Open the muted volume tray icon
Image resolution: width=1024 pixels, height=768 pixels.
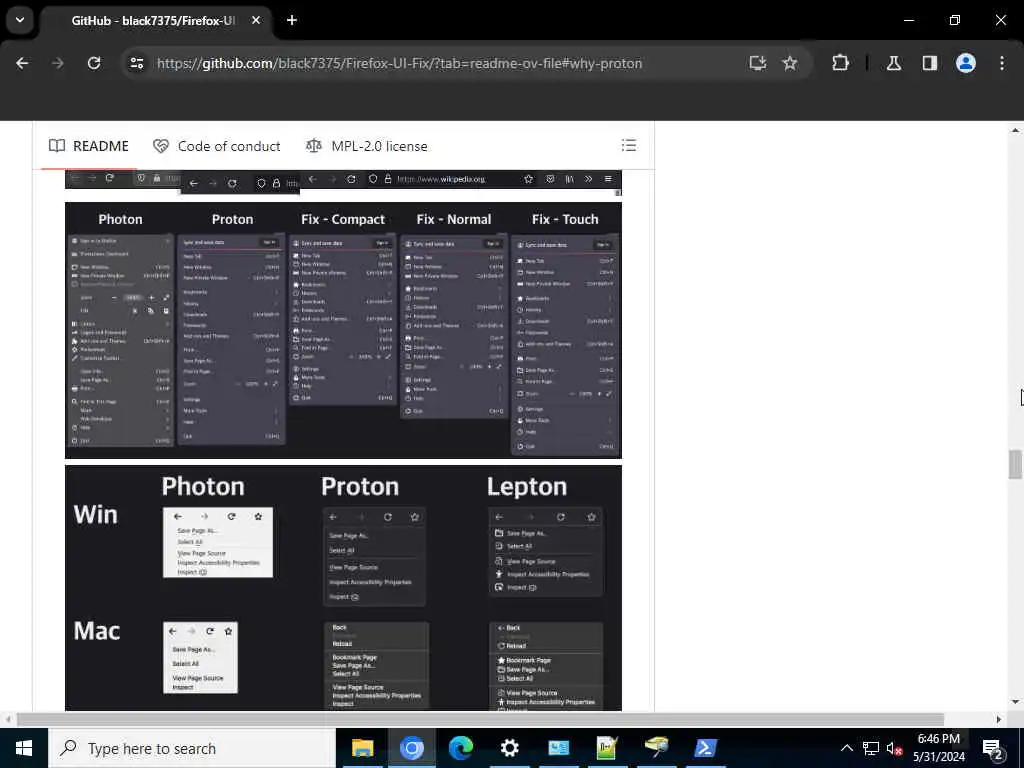pos(895,748)
